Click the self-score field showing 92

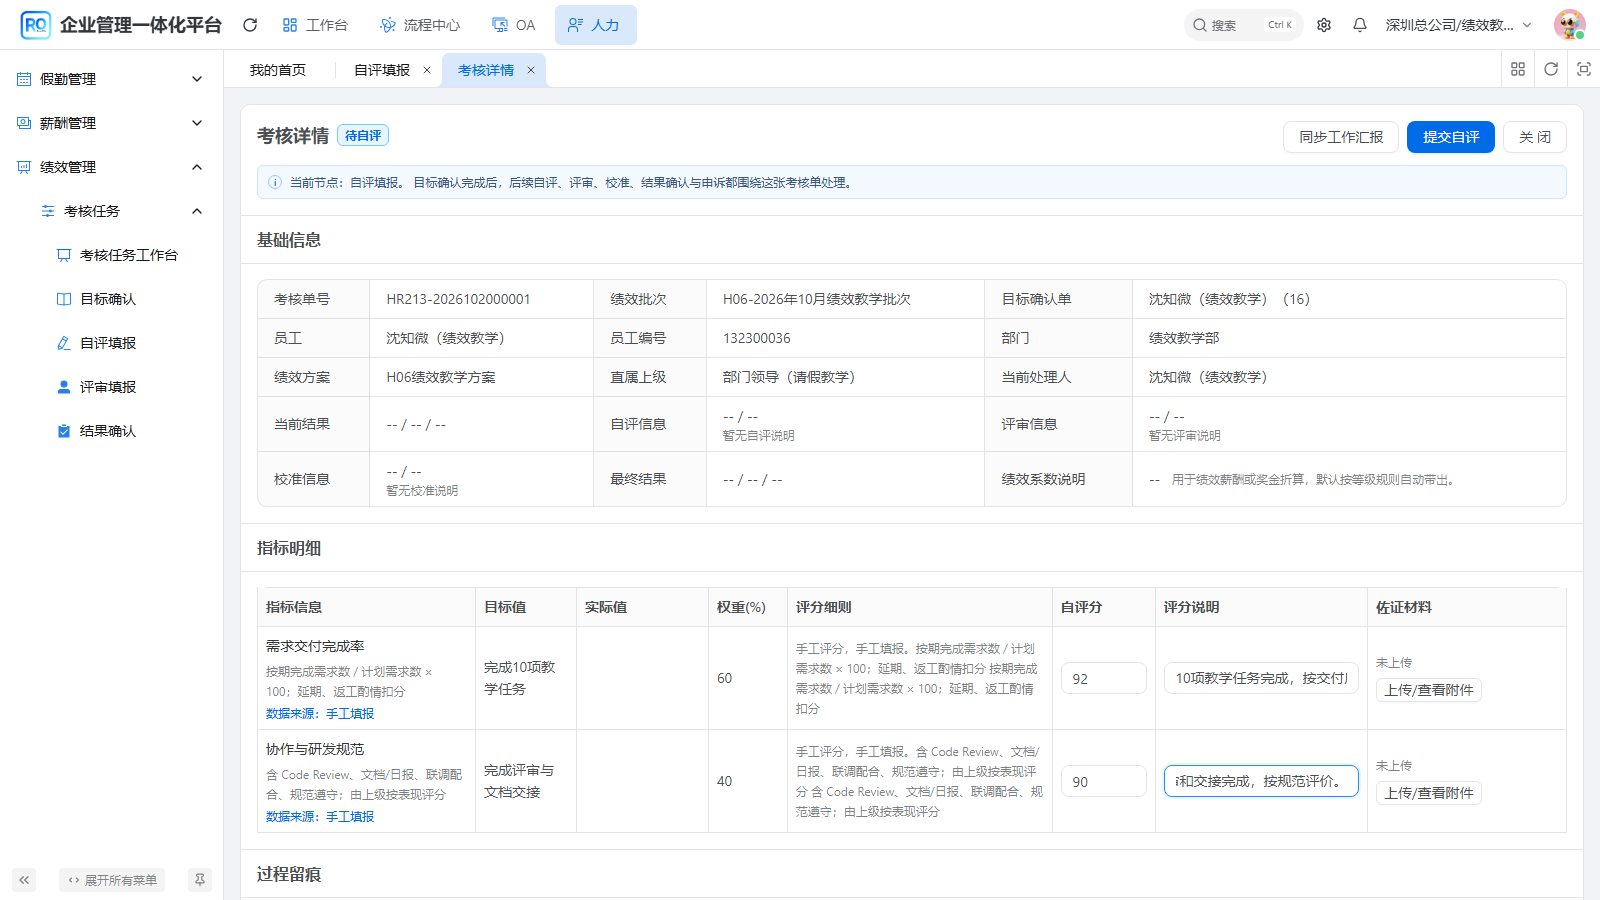point(1104,678)
